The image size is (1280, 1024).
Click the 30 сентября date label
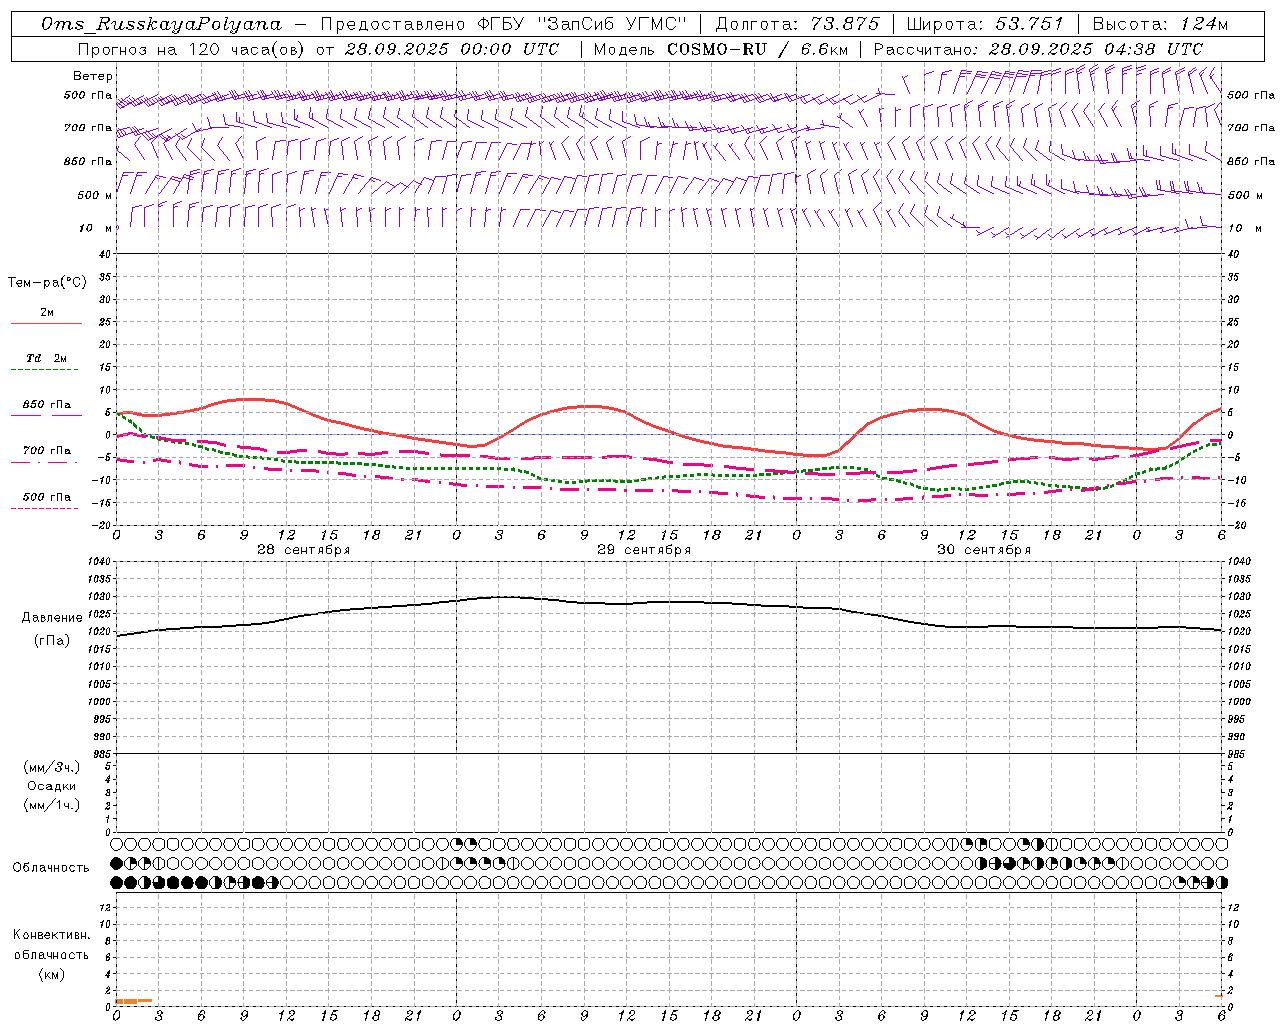click(984, 550)
